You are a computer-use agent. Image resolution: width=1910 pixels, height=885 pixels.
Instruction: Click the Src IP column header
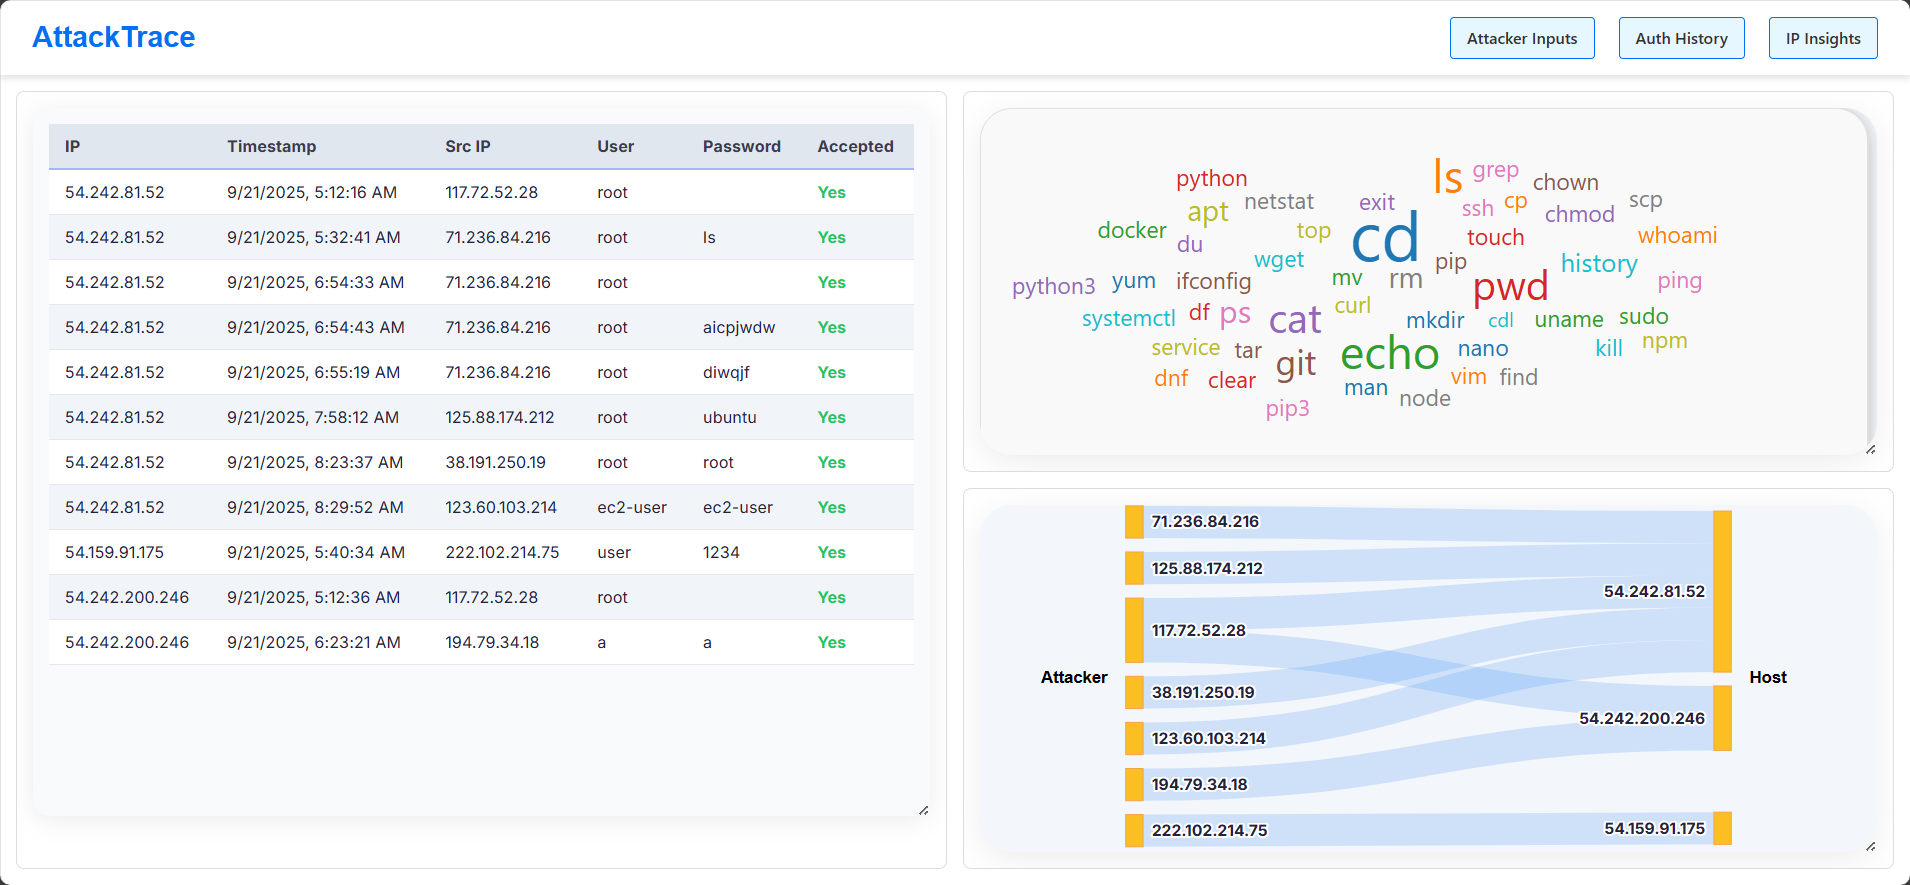click(467, 146)
